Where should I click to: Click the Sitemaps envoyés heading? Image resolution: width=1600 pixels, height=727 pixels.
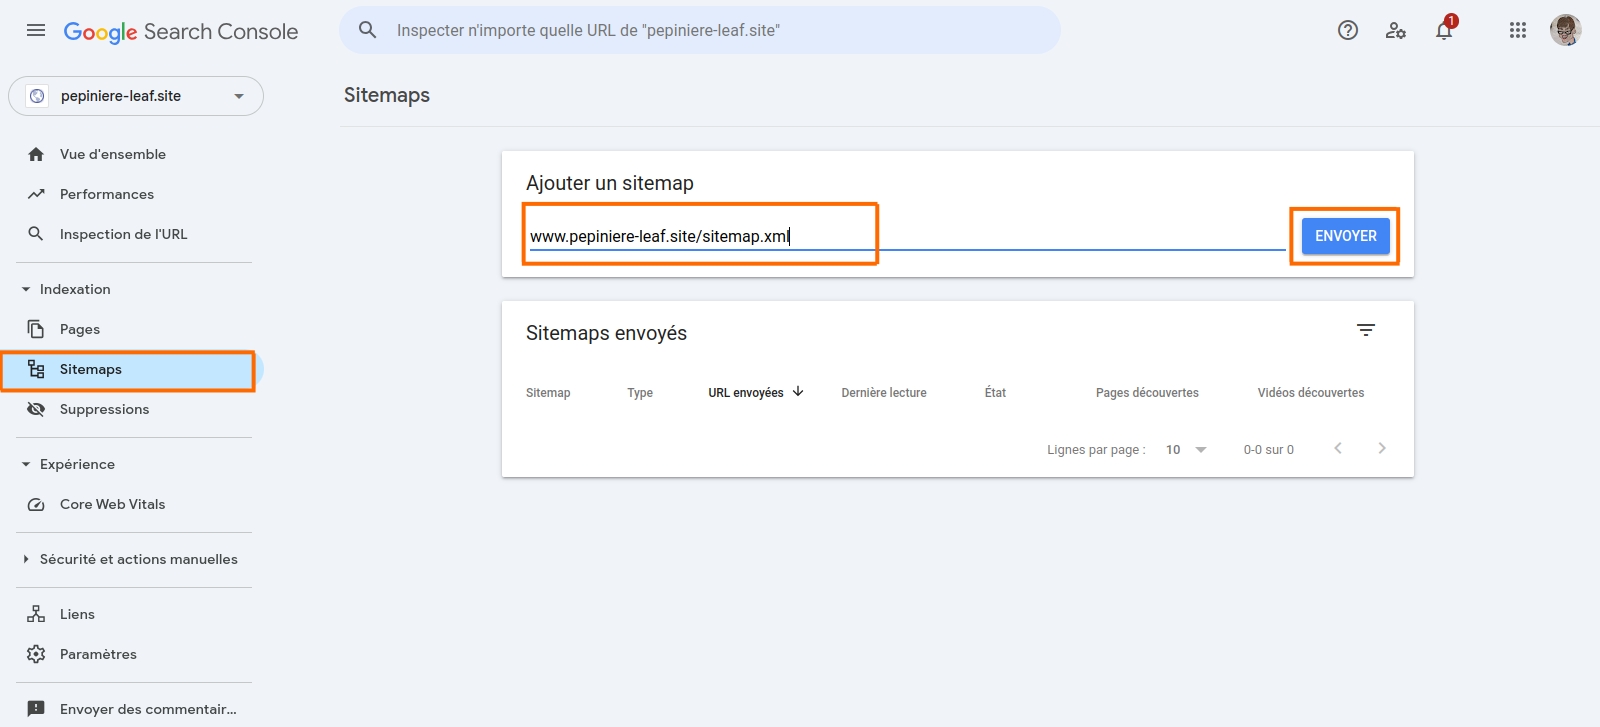606,333
